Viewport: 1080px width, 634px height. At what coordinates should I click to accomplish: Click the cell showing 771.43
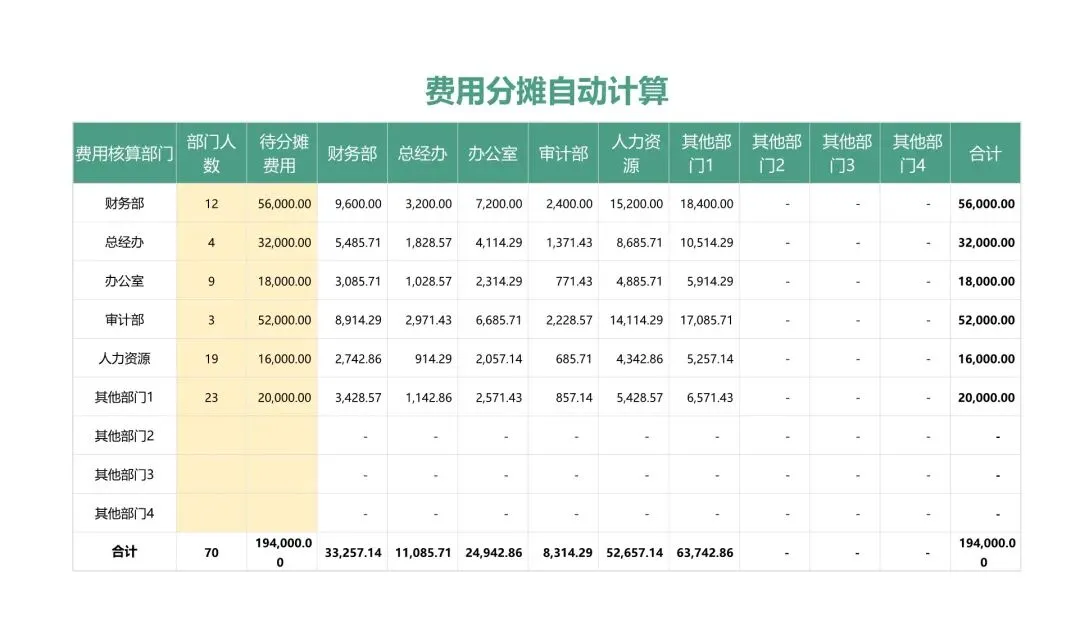click(563, 280)
